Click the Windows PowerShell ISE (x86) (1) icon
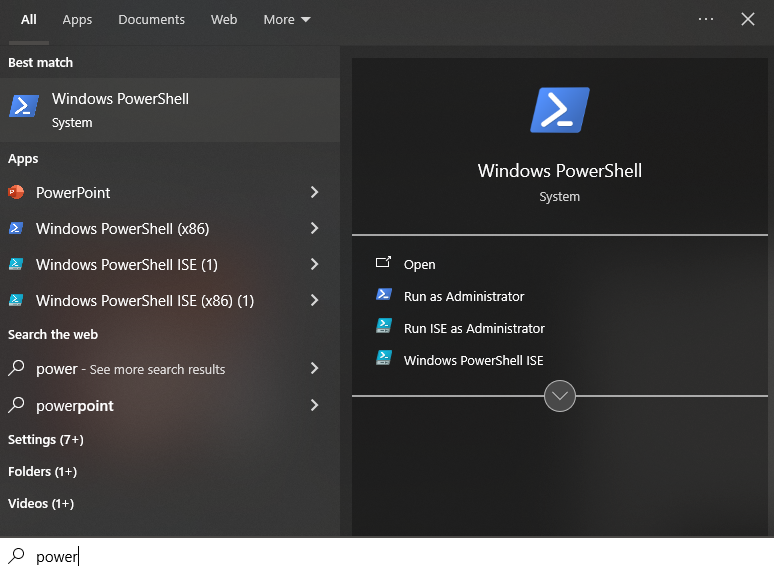 point(16,300)
